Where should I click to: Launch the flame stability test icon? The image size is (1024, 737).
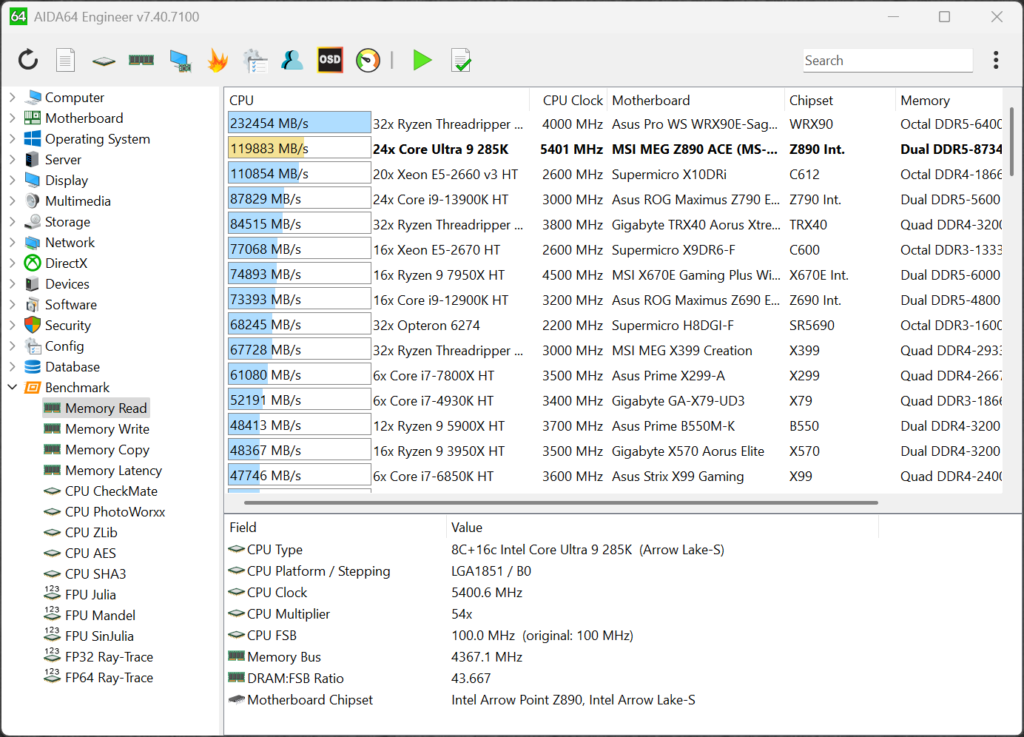click(x=217, y=61)
